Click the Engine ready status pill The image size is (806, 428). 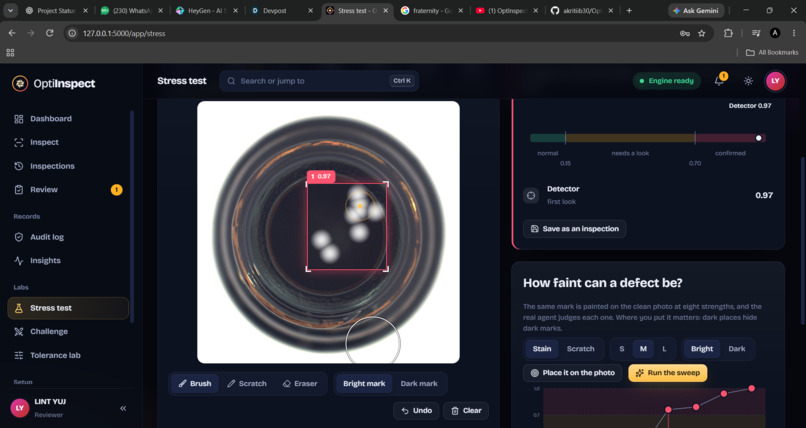tap(666, 81)
